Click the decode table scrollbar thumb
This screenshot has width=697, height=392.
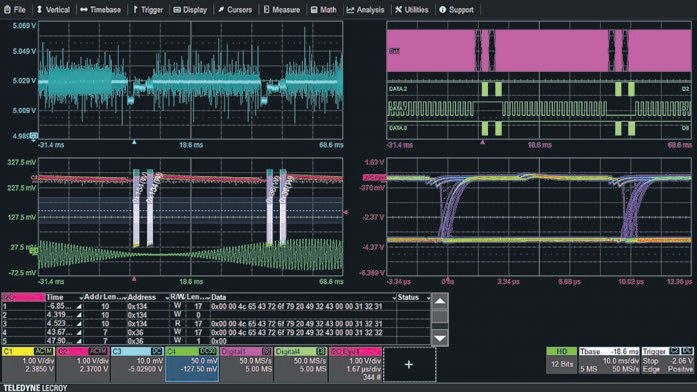[x=440, y=316]
